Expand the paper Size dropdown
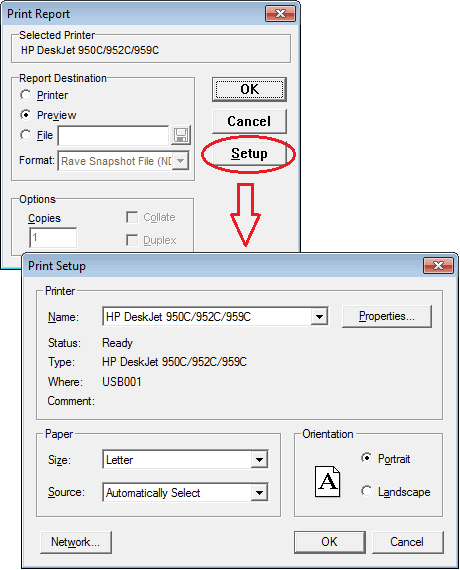The height and width of the screenshot is (570, 460). [x=259, y=460]
